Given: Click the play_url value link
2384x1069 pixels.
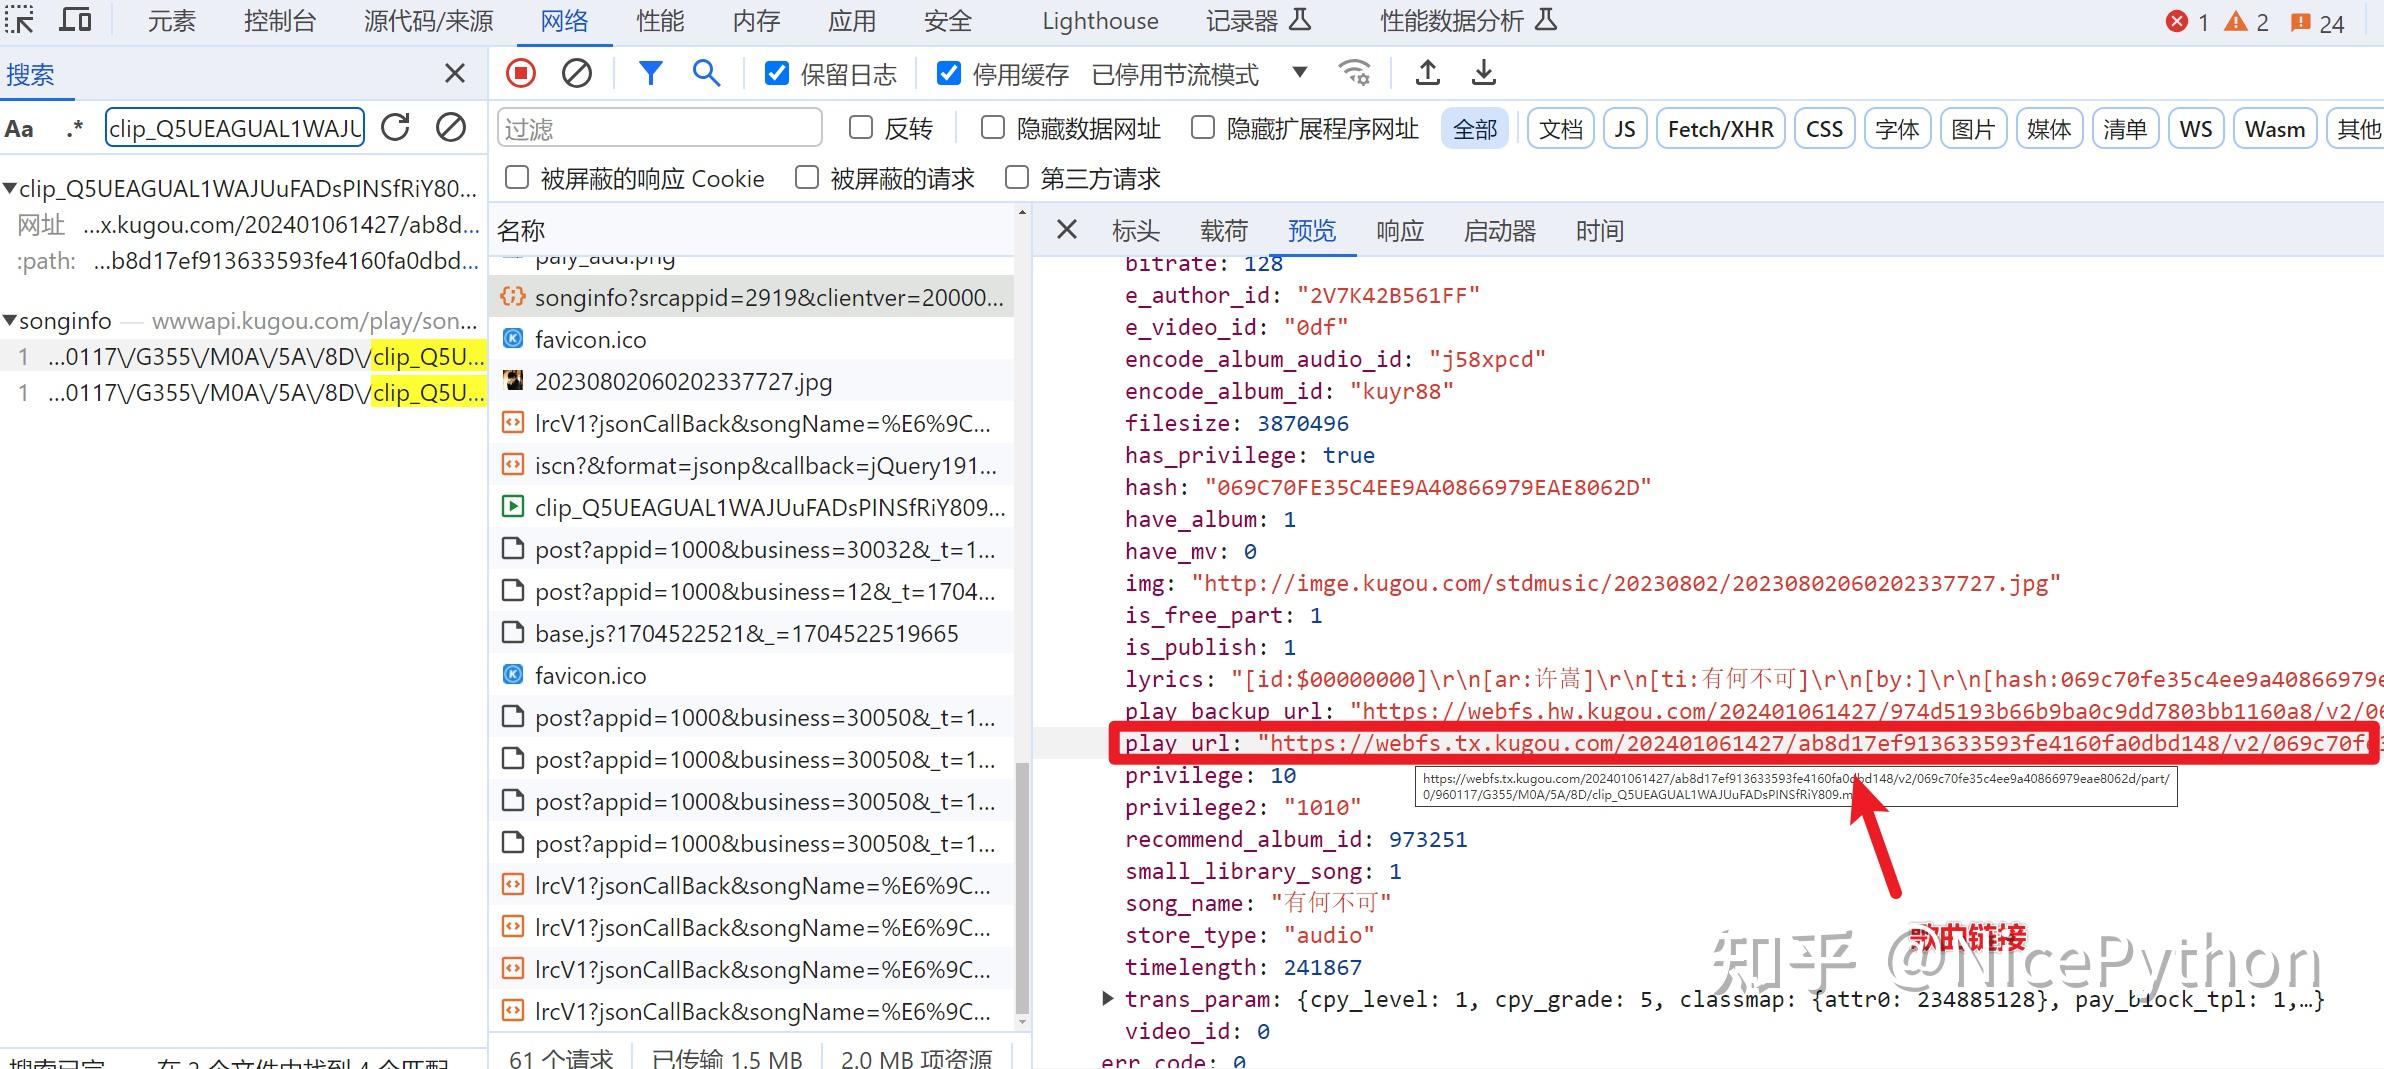Looking at the screenshot, I should pos(1820,743).
